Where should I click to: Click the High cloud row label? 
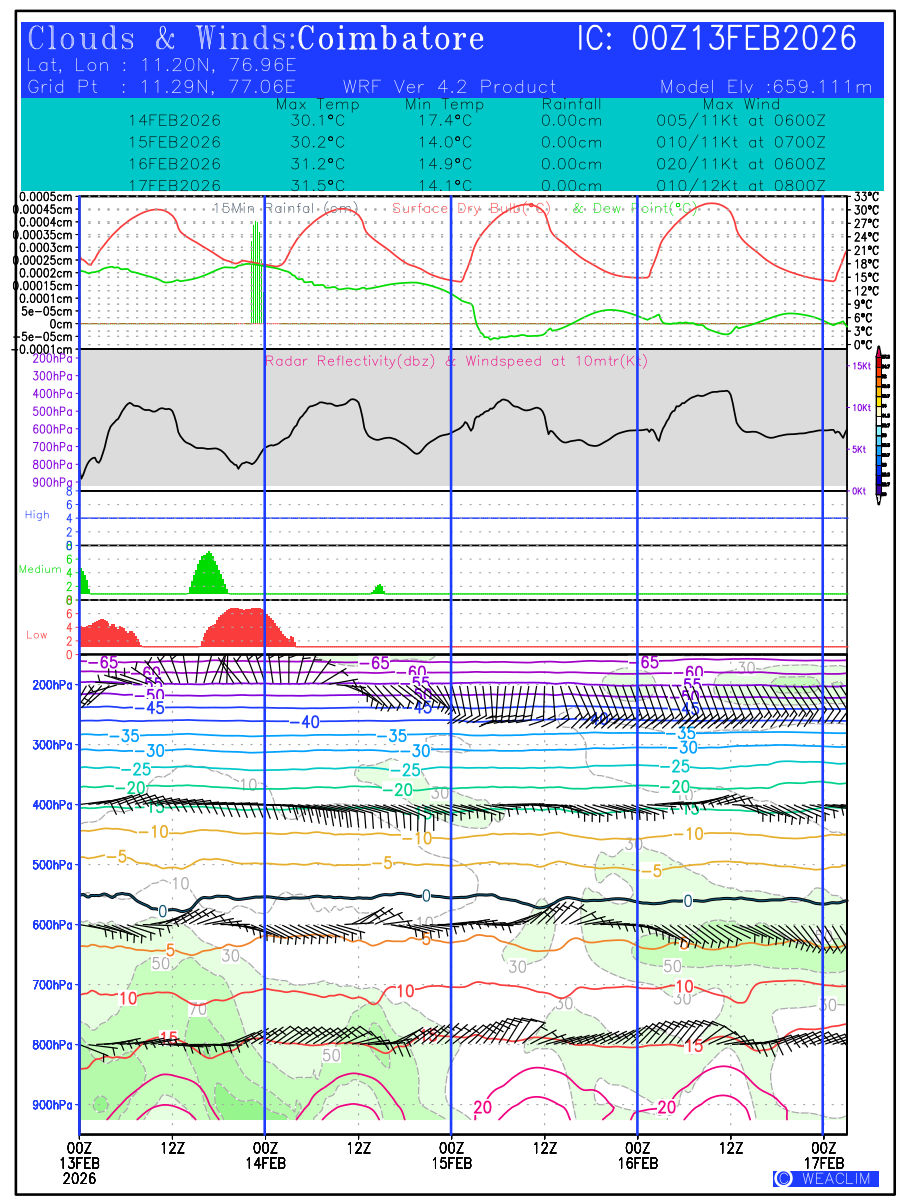coord(37,515)
